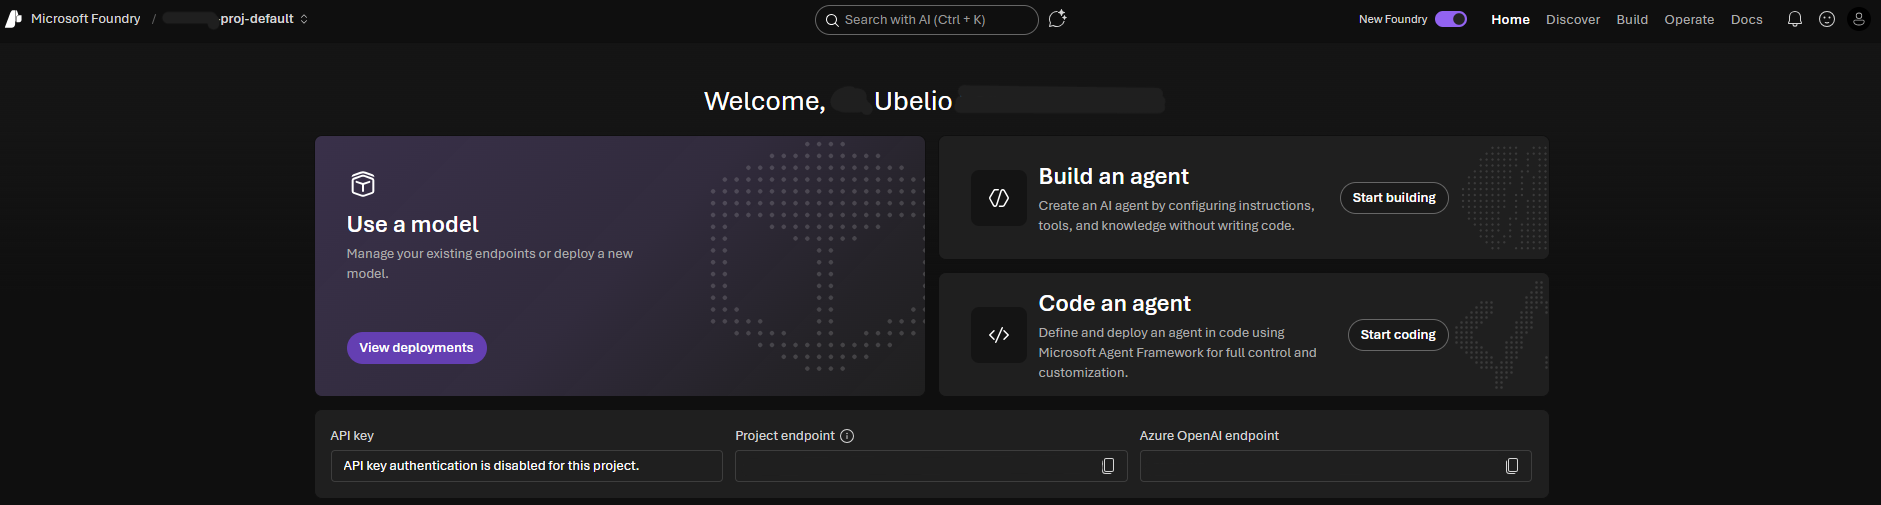The height and width of the screenshot is (505, 1881).
Task: Click the Build an agent icon tile
Action: point(999,198)
